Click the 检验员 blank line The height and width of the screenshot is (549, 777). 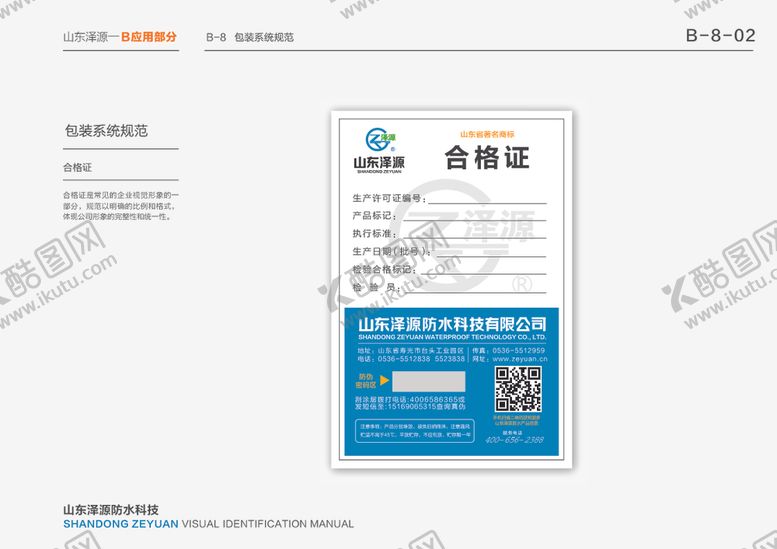coord(472,291)
